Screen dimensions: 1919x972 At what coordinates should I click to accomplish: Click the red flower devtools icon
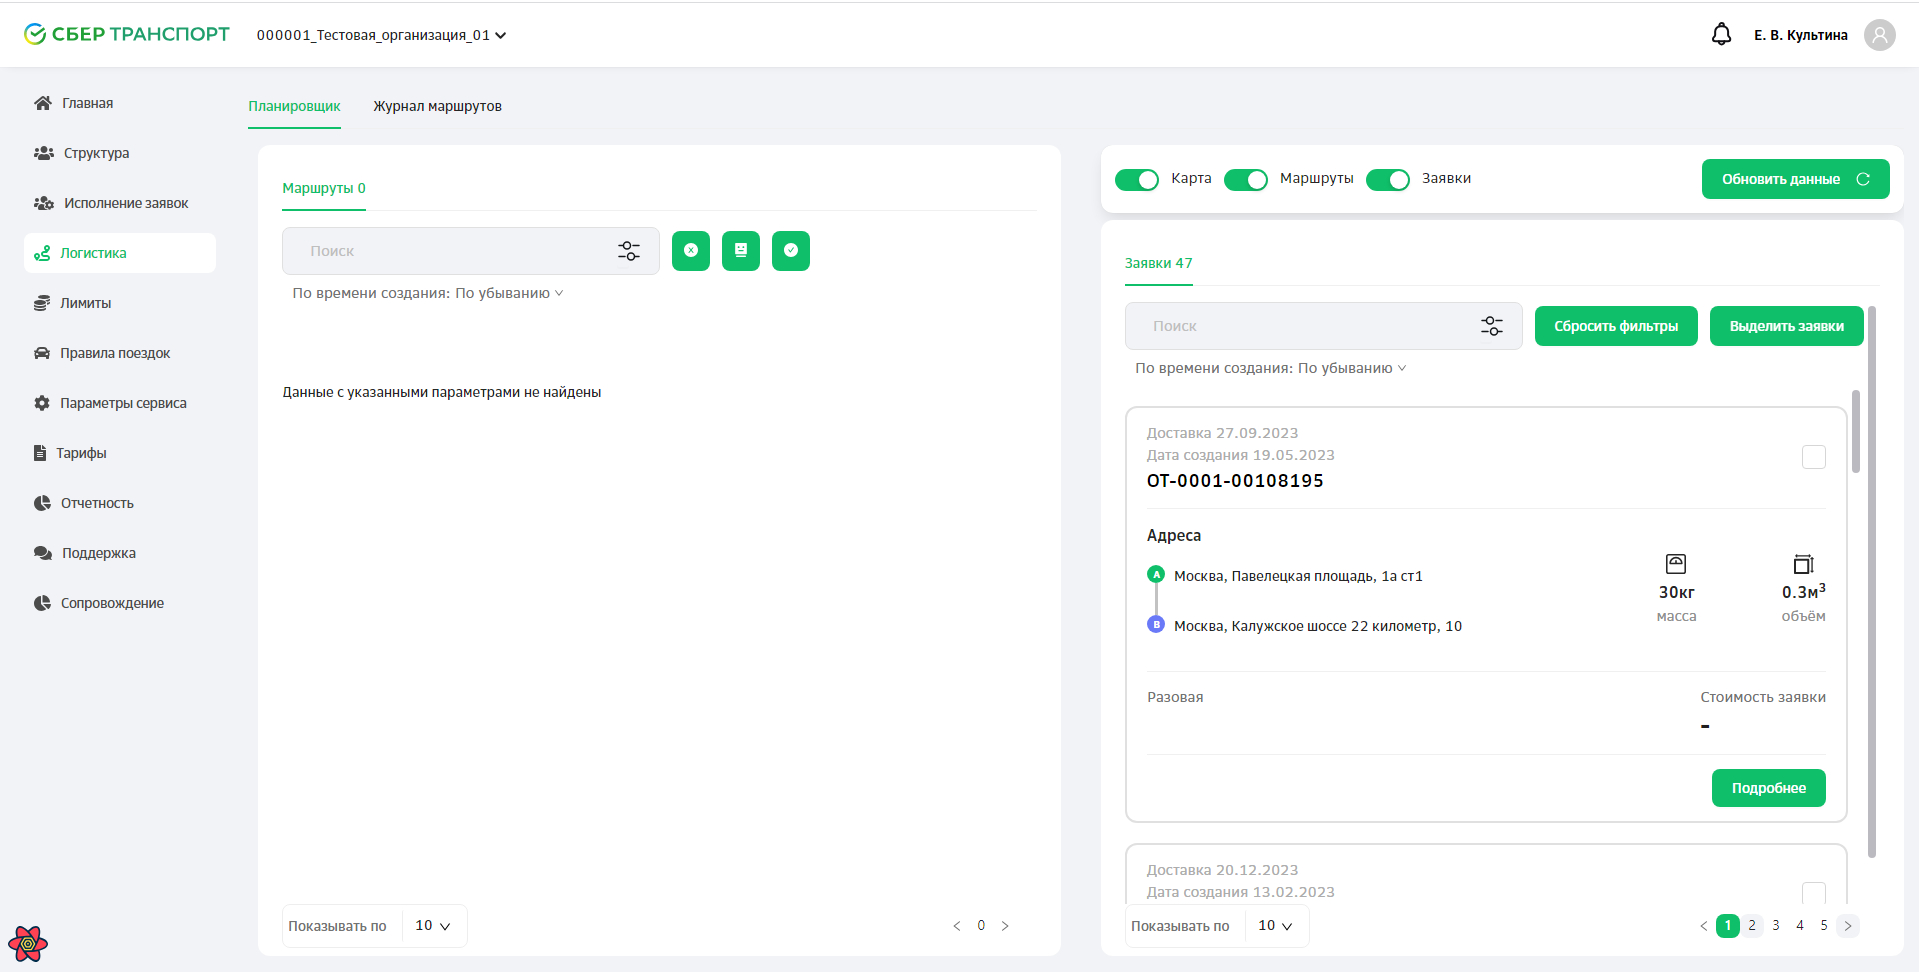pos(28,943)
